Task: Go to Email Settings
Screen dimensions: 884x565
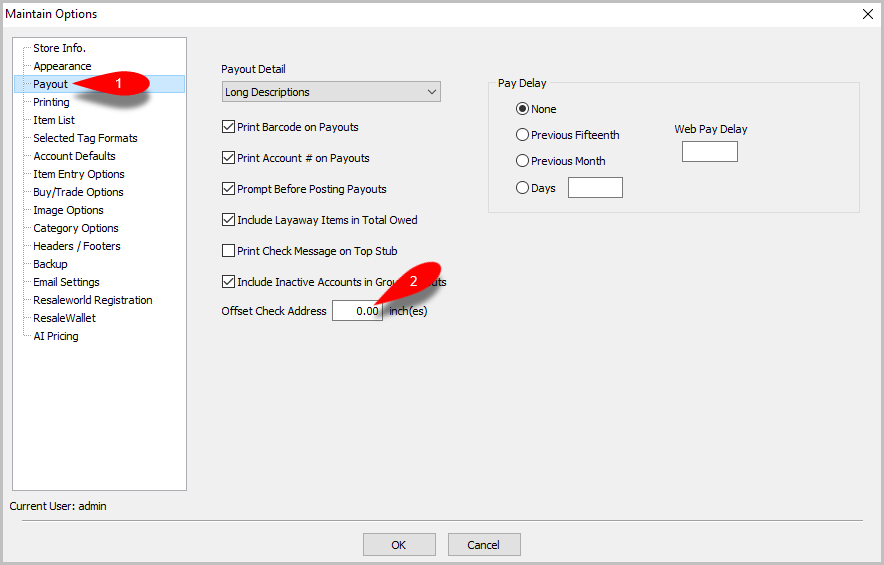Action: 67,282
